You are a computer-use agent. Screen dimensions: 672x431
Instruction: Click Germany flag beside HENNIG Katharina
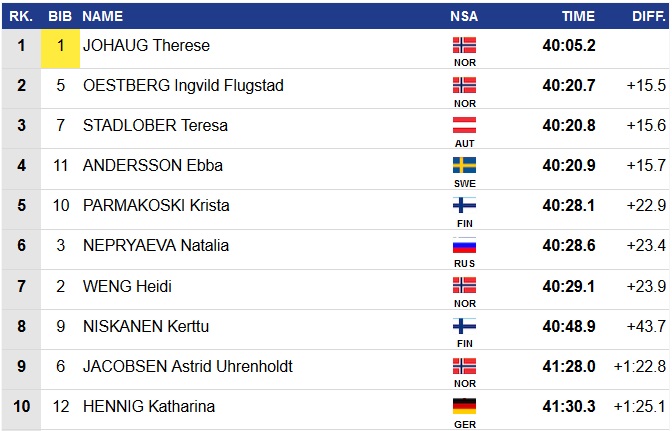pos(464,405)
